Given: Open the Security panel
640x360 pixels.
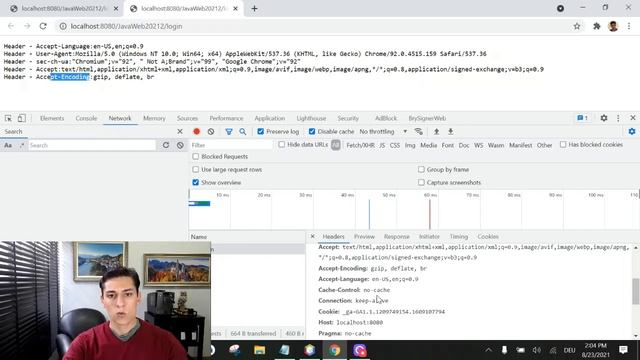Looking at the screenshot, I should click(348, 118).
